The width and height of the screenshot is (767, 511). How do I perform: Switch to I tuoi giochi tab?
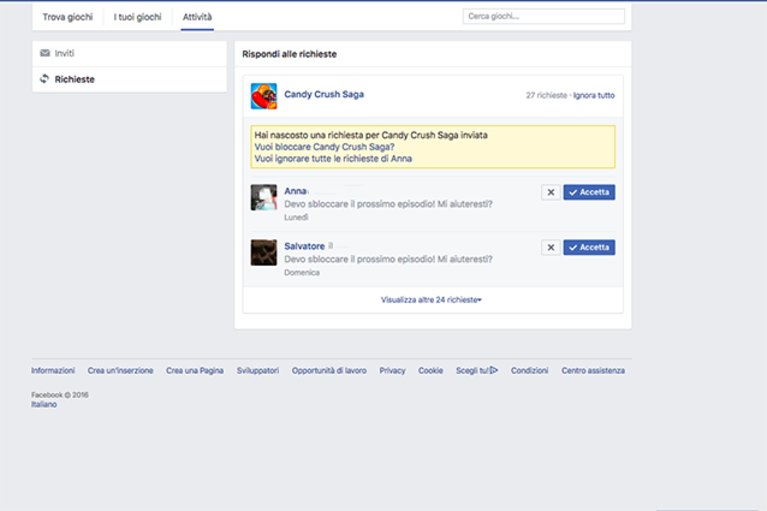(x=137, y=17)
